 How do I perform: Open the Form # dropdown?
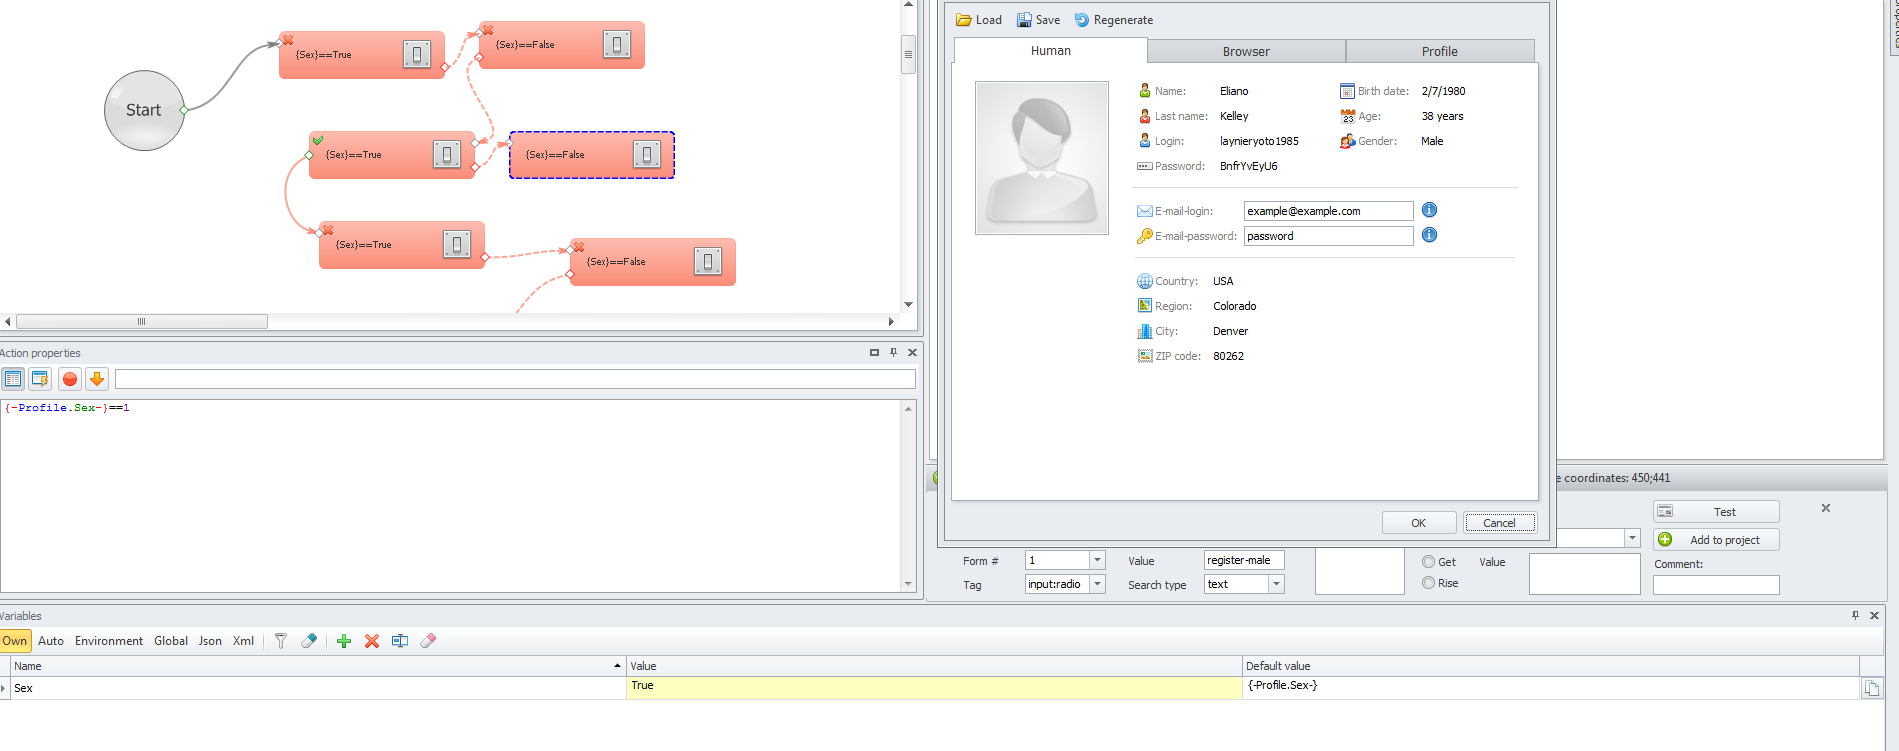coord(1097,560)
